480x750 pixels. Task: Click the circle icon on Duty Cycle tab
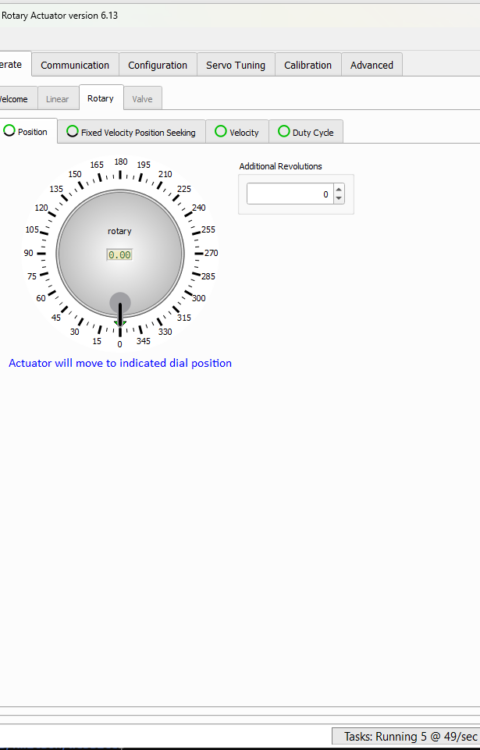click(284, 131)
